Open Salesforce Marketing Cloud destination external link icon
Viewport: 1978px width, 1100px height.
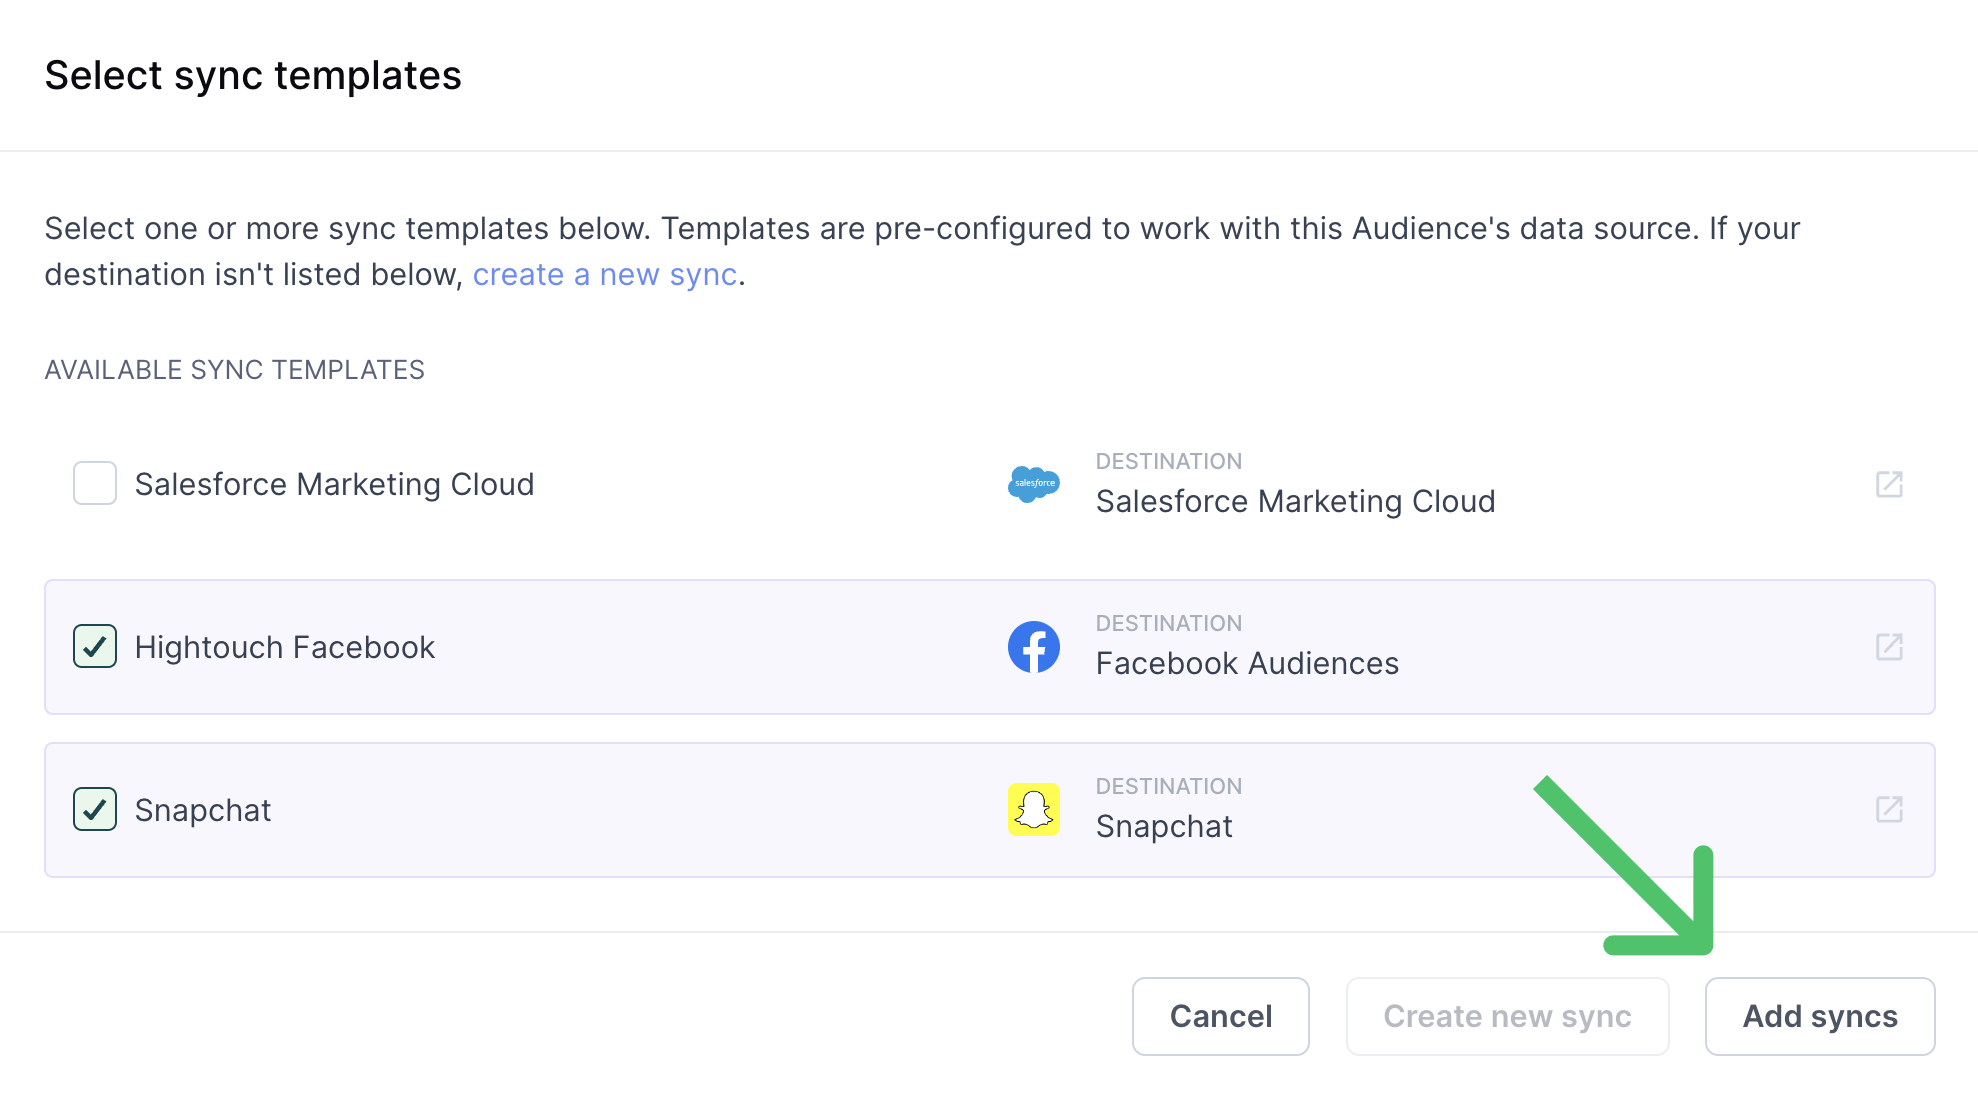(1889, 484)
